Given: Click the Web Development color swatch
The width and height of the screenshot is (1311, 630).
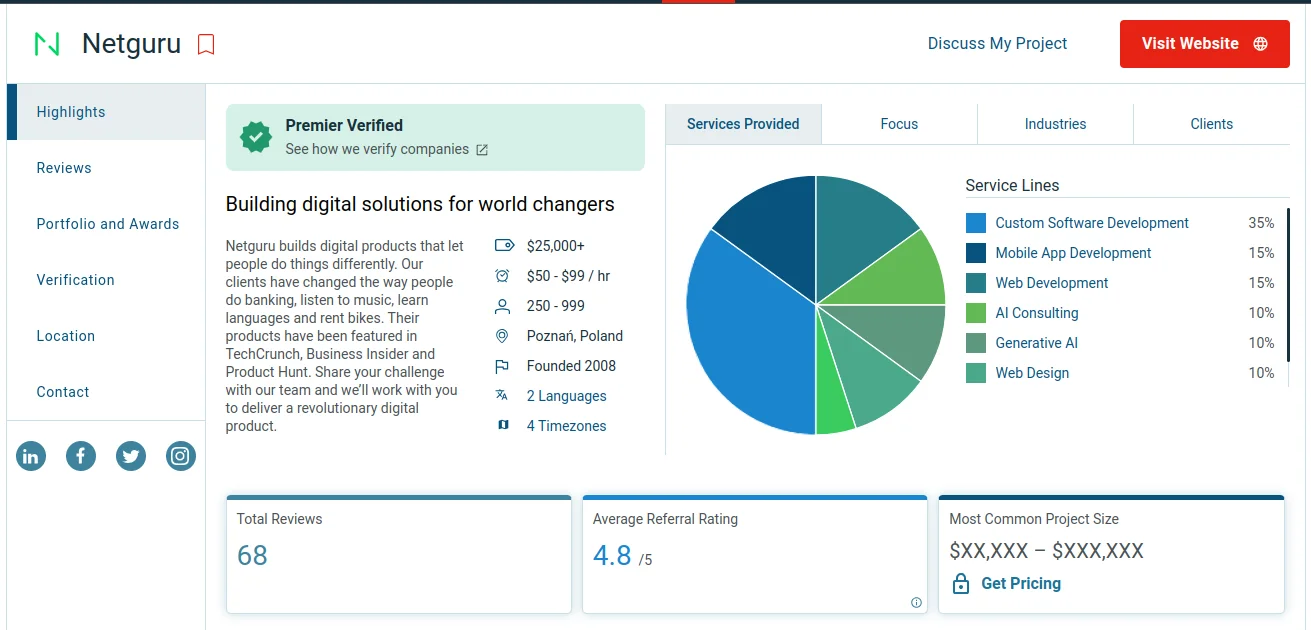Looking at the screenshot, I should click(x=976, y=283).
